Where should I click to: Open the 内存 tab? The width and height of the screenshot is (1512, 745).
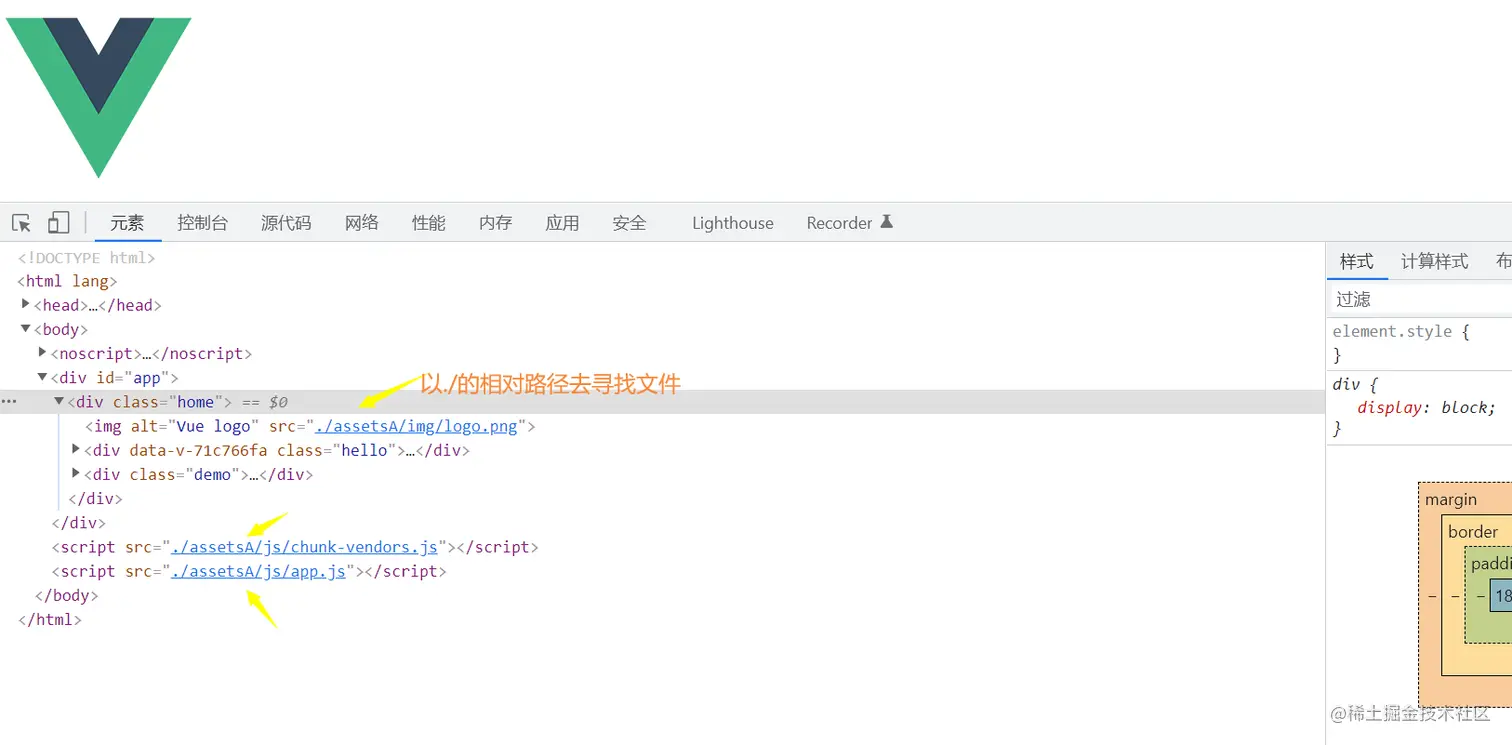point(495,223)
